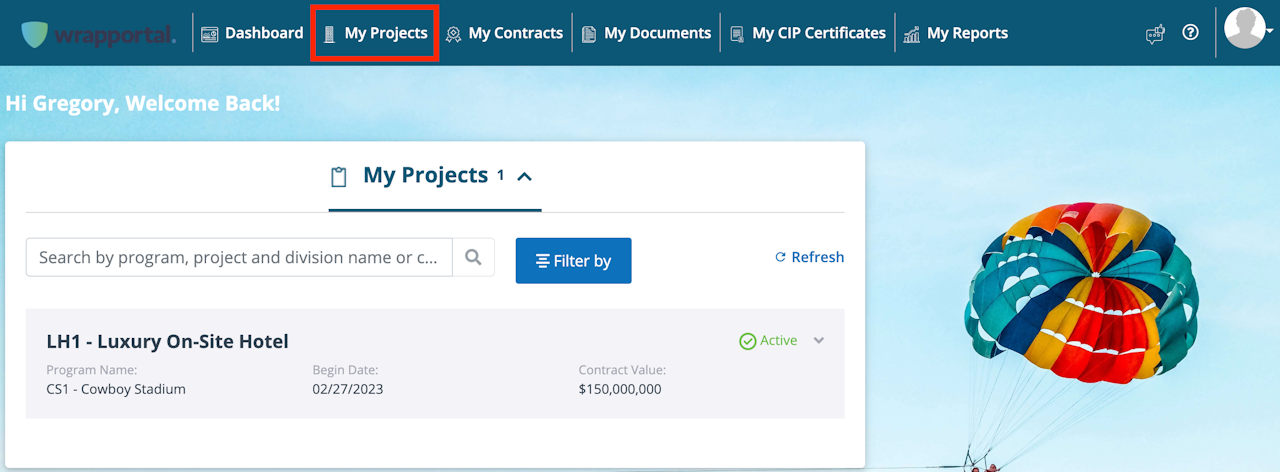Refresh the project list
This screenshot has height=472, width=1280.
(x=809, y=257)
